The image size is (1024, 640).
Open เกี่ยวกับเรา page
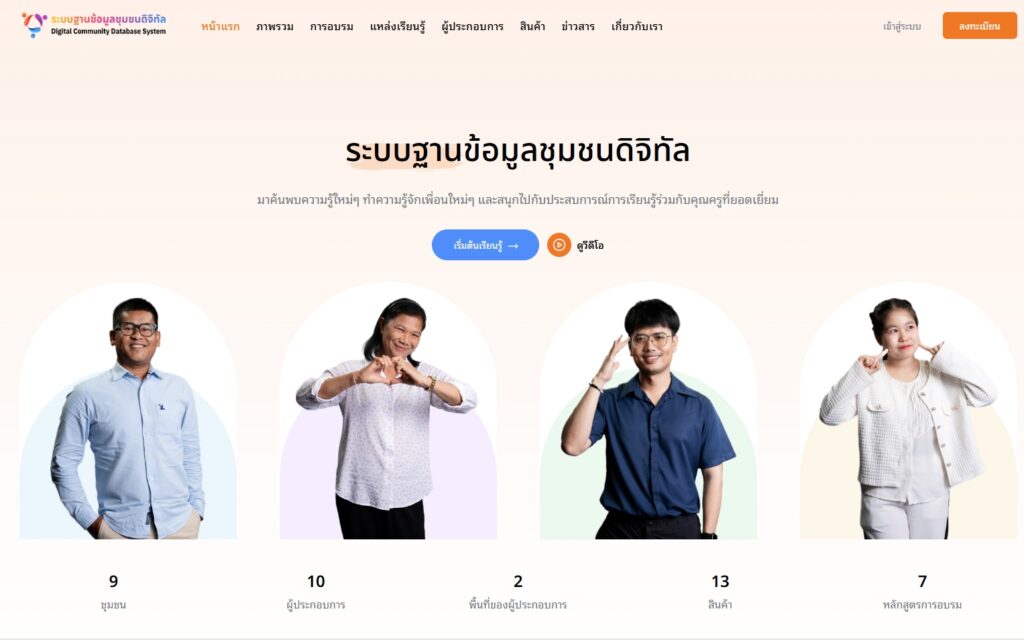[x=637, y=27]
